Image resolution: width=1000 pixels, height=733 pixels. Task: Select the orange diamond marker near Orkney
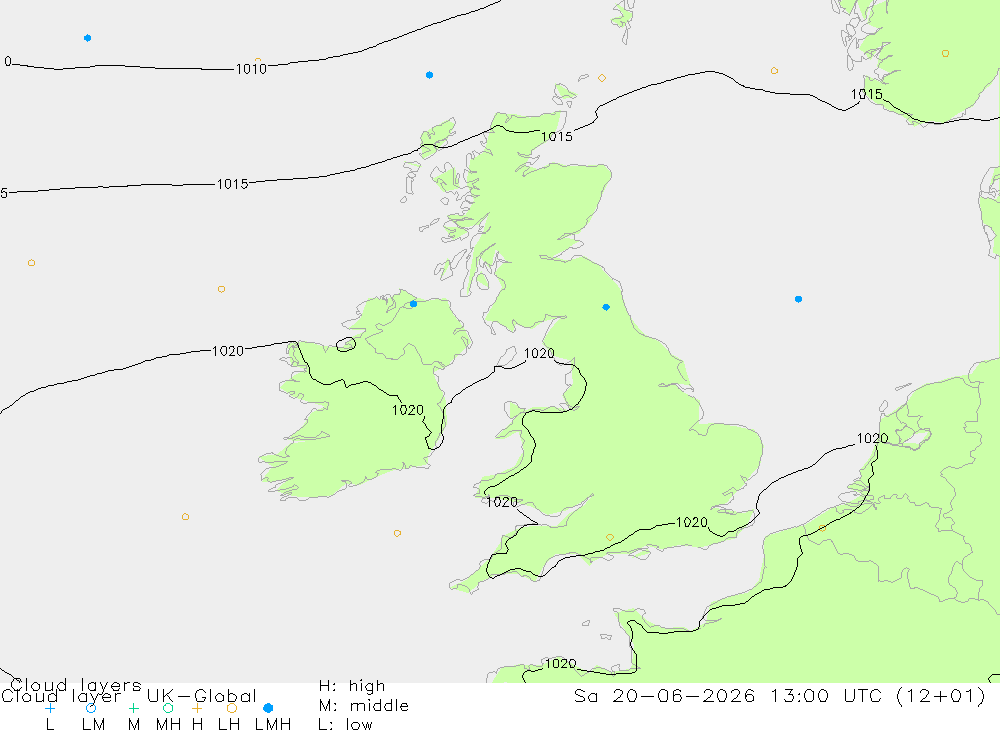tap(601, 78)
